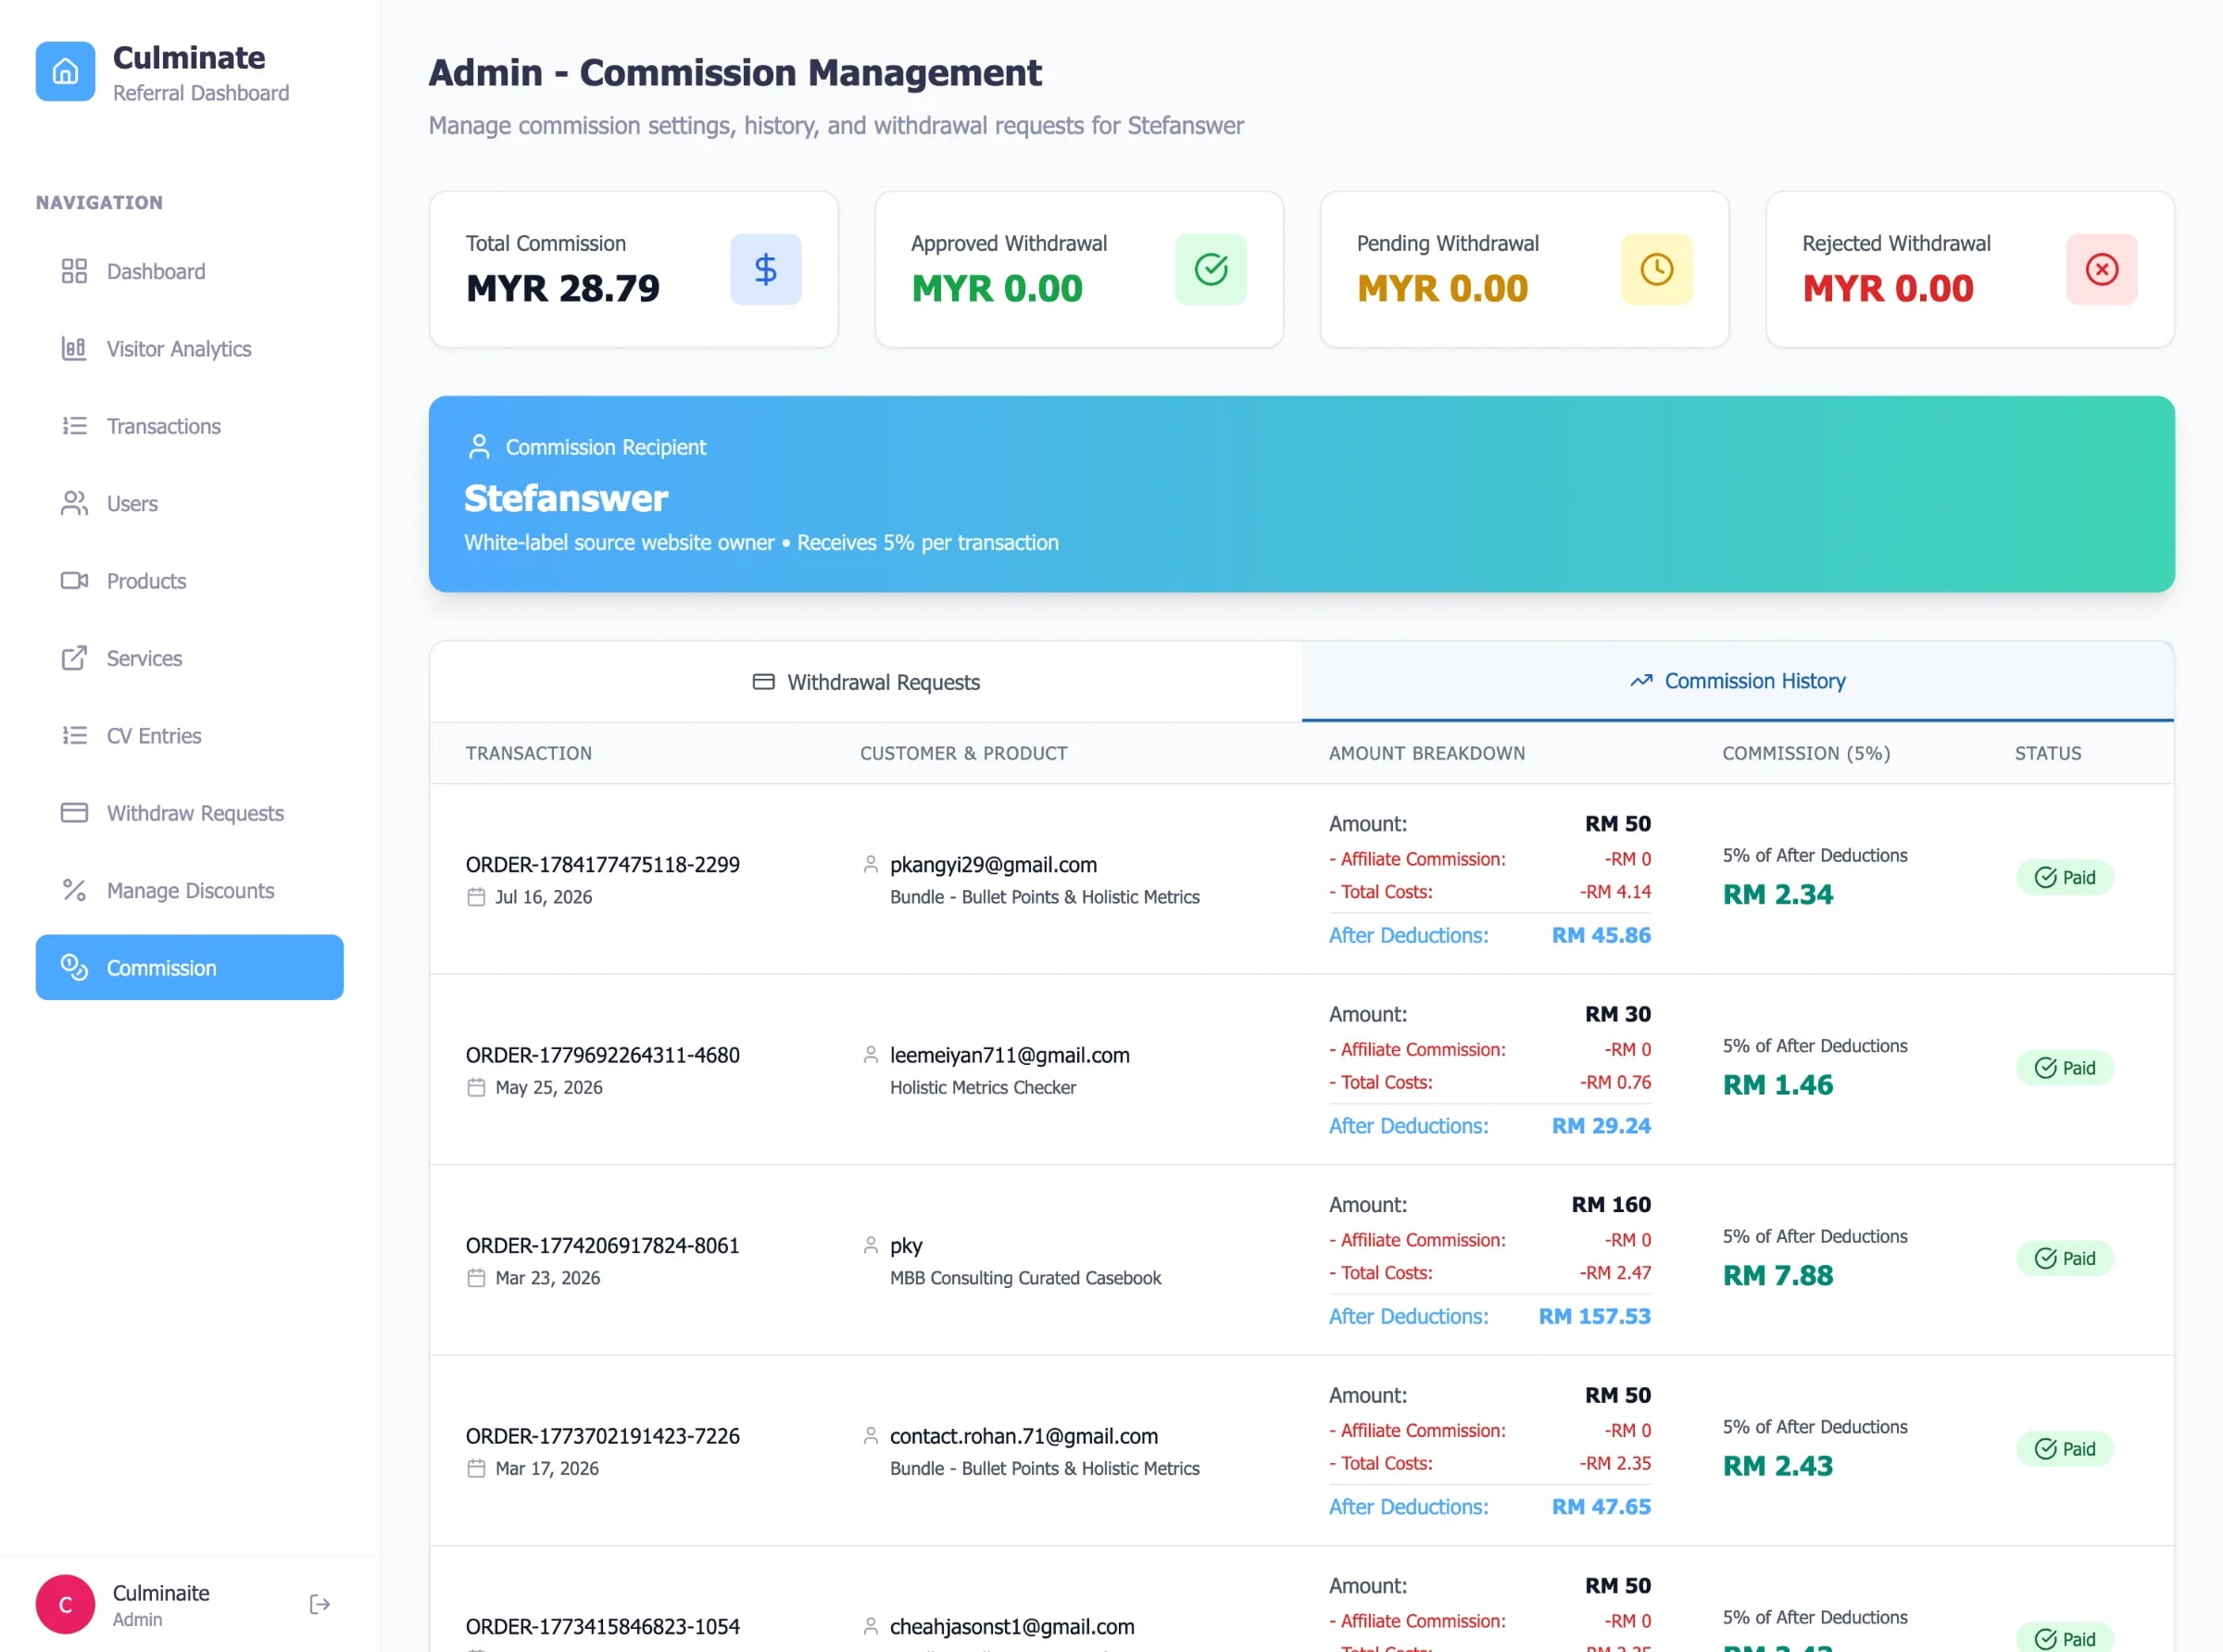Viewport: 2223px width, 1652px height.
Task: Select order ORDER-1784177475118-2299
Action: (603, 864)
